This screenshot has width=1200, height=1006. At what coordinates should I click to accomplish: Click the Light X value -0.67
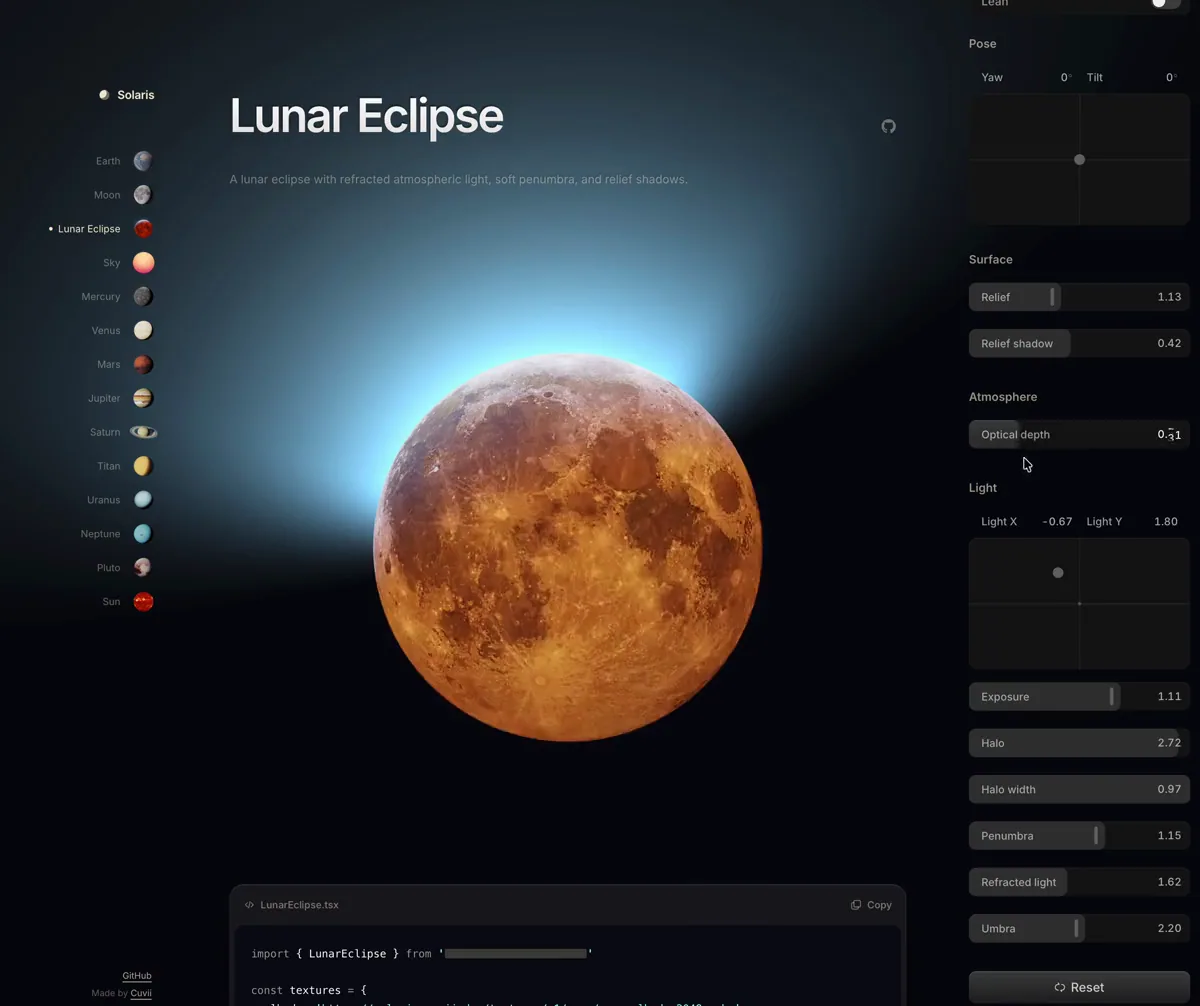pyautogui.click(x=1057, y=522)
